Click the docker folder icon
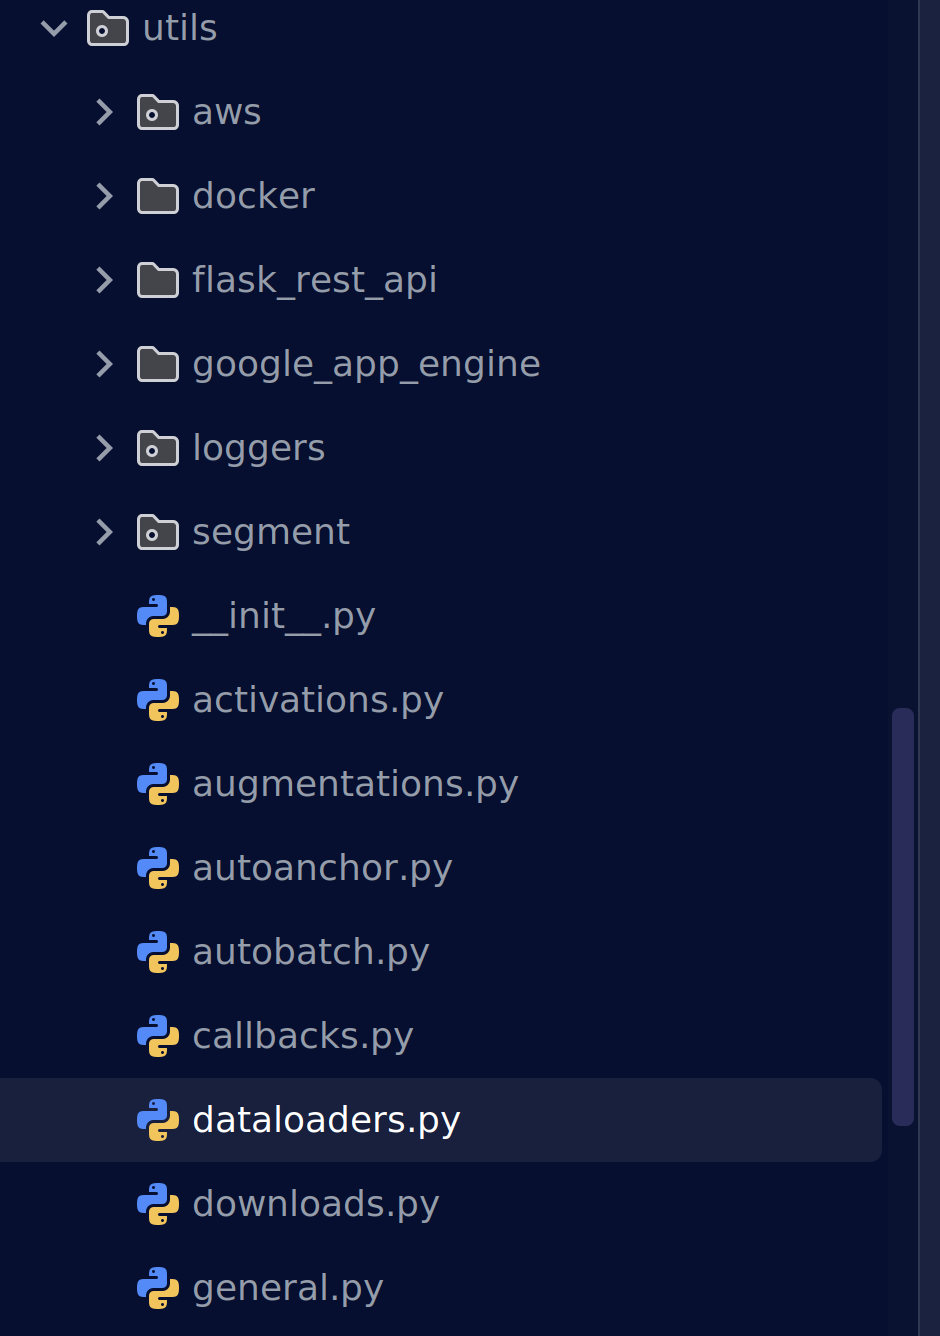 click(158, 197)
